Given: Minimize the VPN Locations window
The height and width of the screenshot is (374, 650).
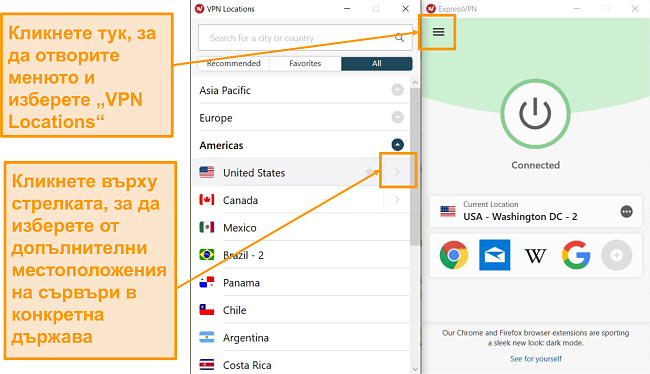Looking at the screenshot, I should tap(347, 9).
